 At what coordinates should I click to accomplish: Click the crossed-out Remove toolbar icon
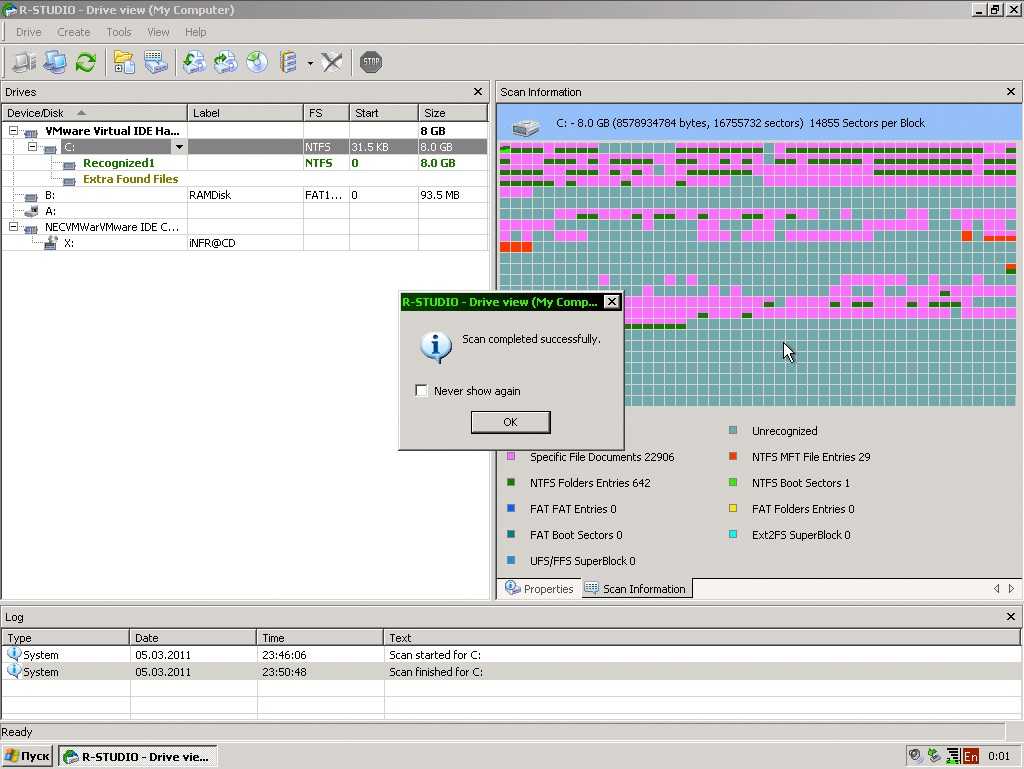tap(332, 62)
